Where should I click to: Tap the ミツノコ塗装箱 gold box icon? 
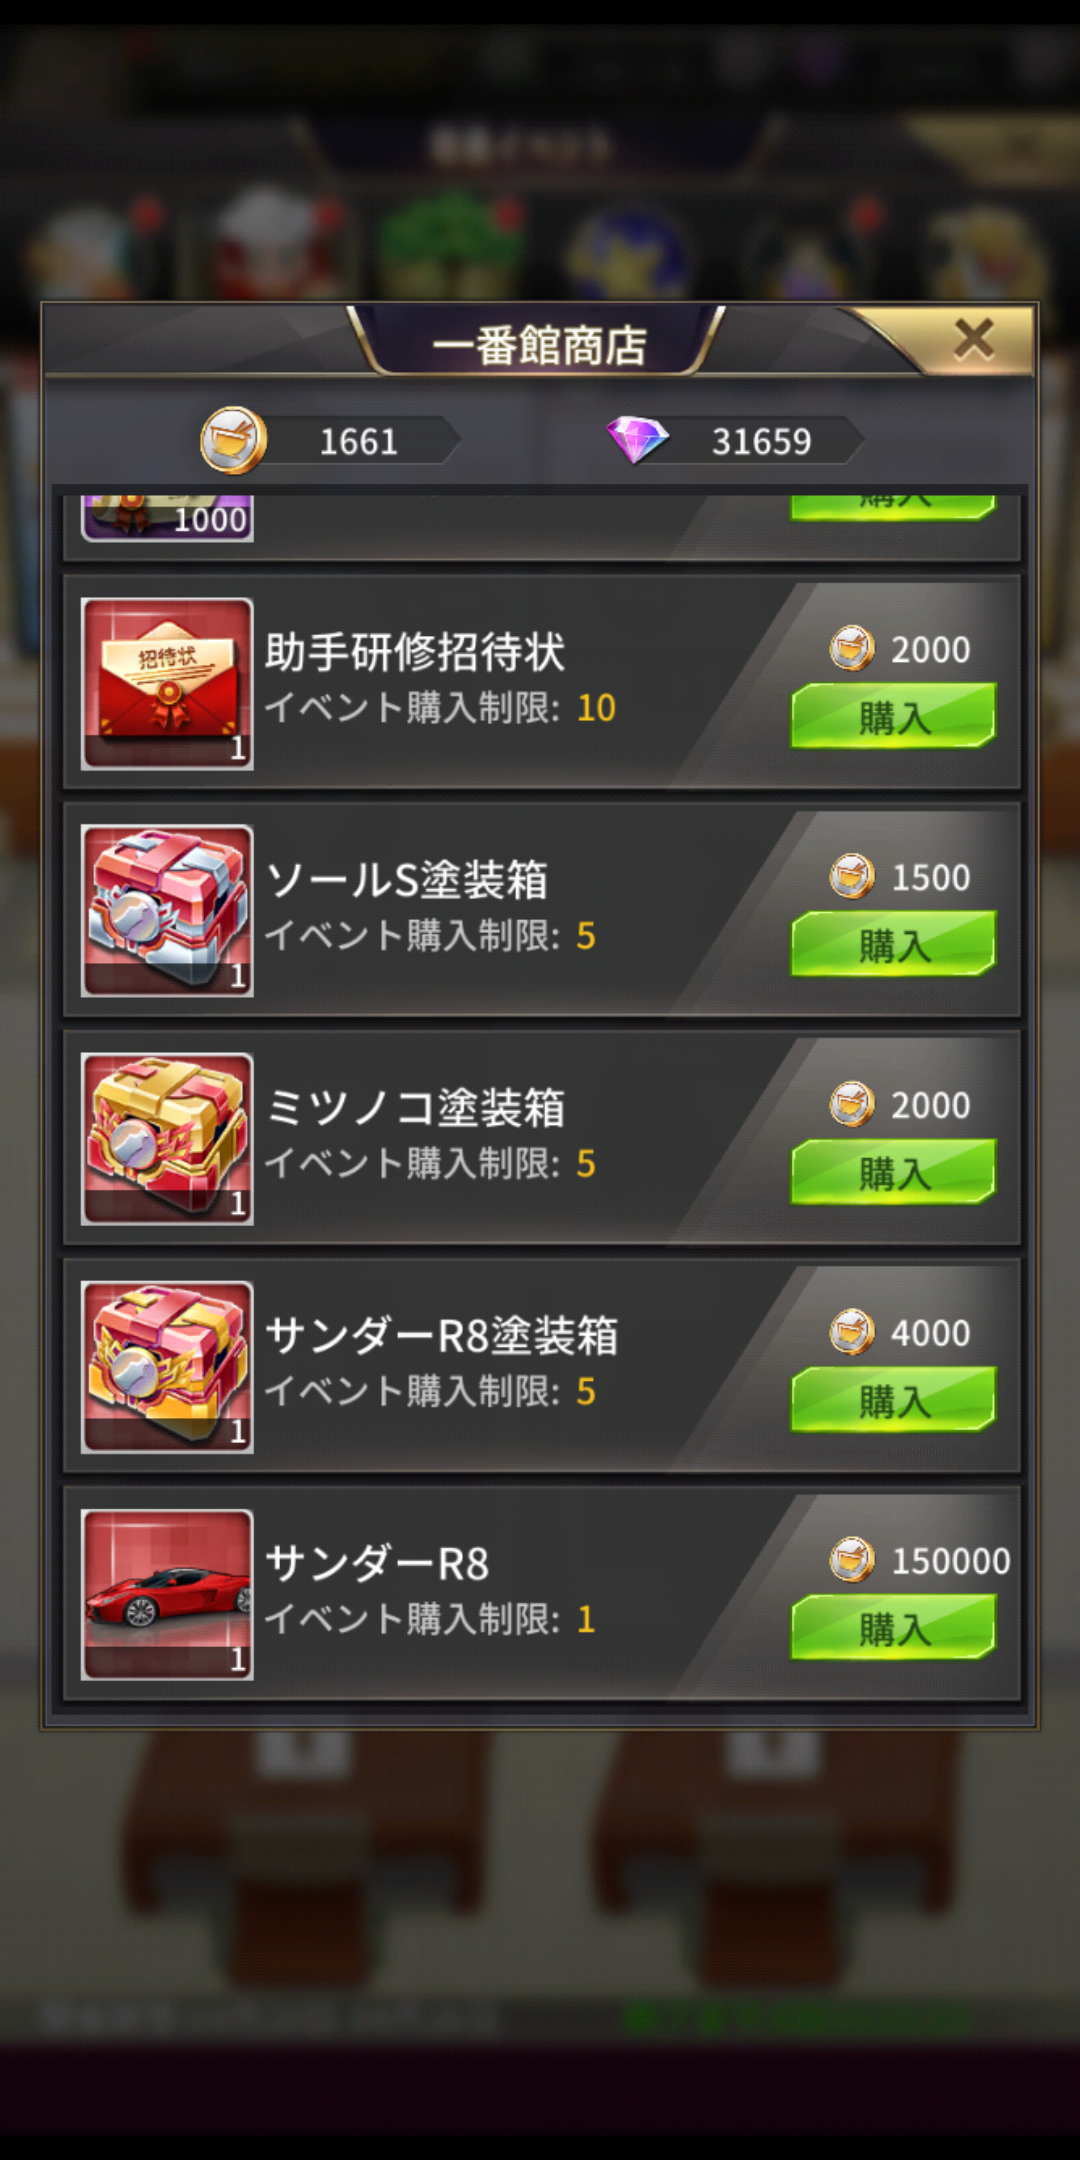(x=167, y=1139)
